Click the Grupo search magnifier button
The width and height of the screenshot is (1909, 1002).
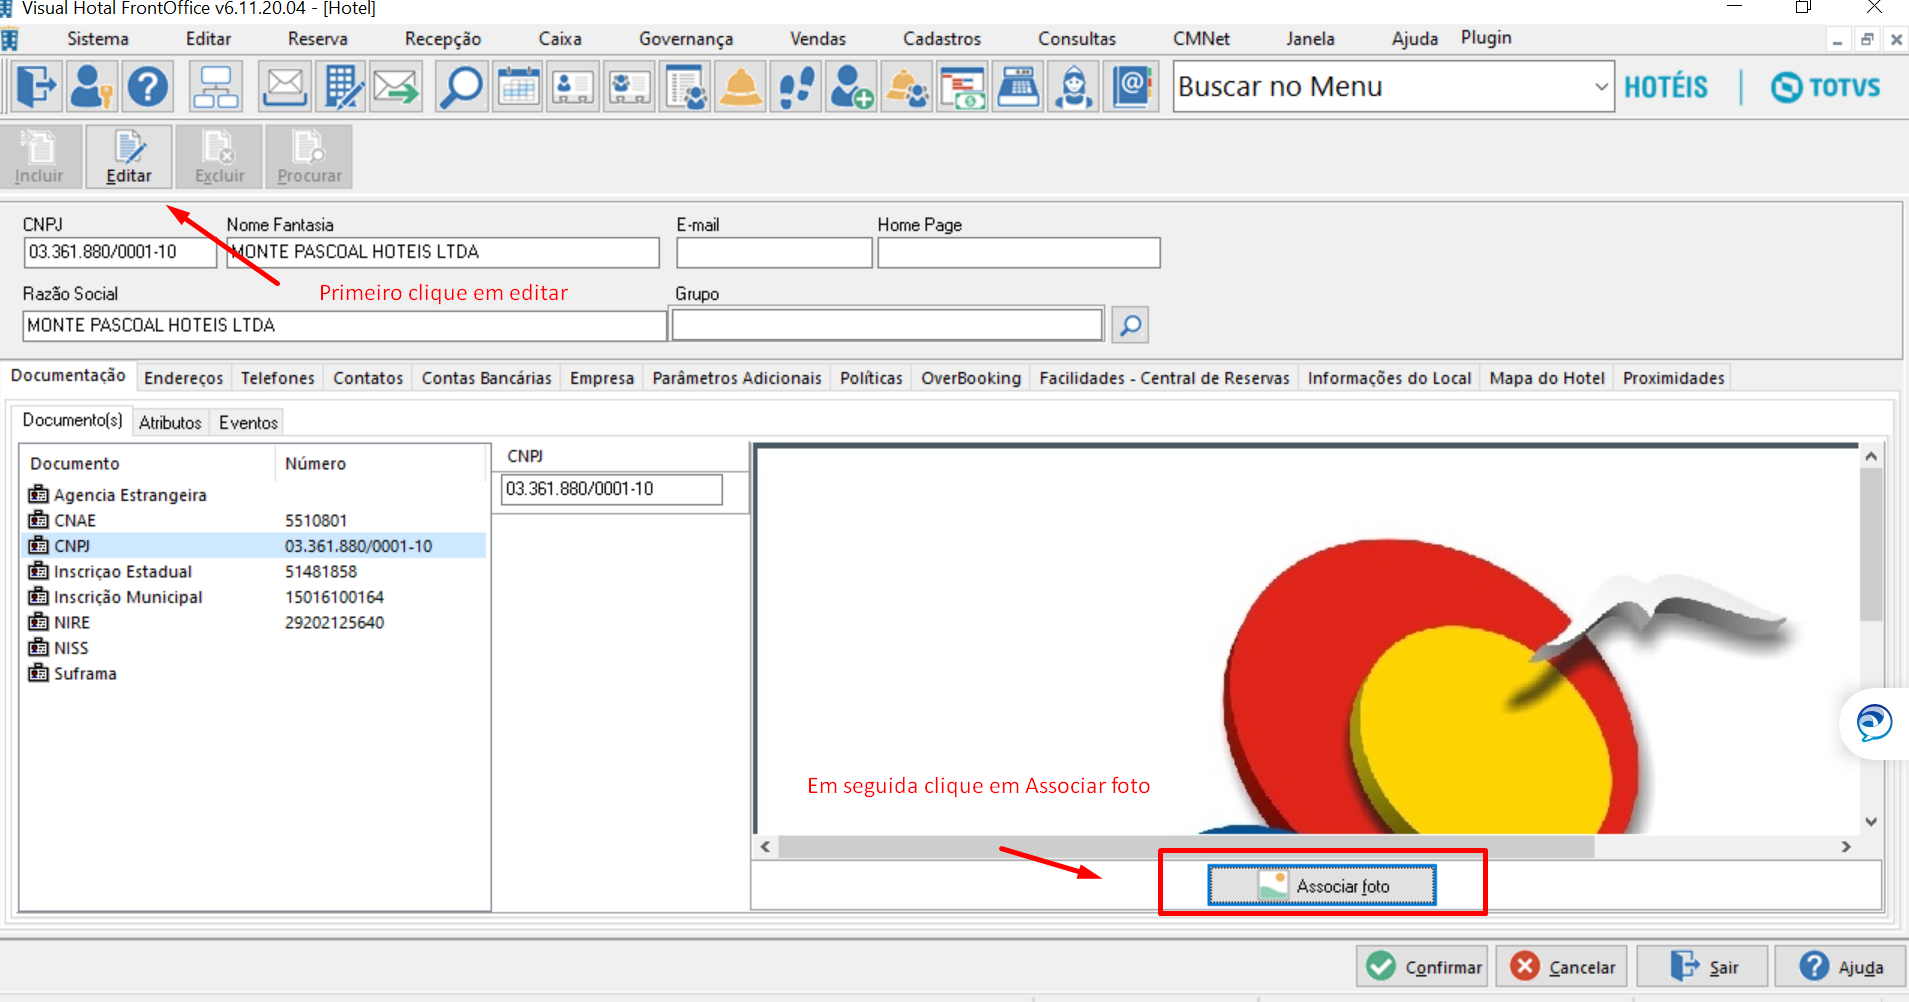pos(1130,325)
